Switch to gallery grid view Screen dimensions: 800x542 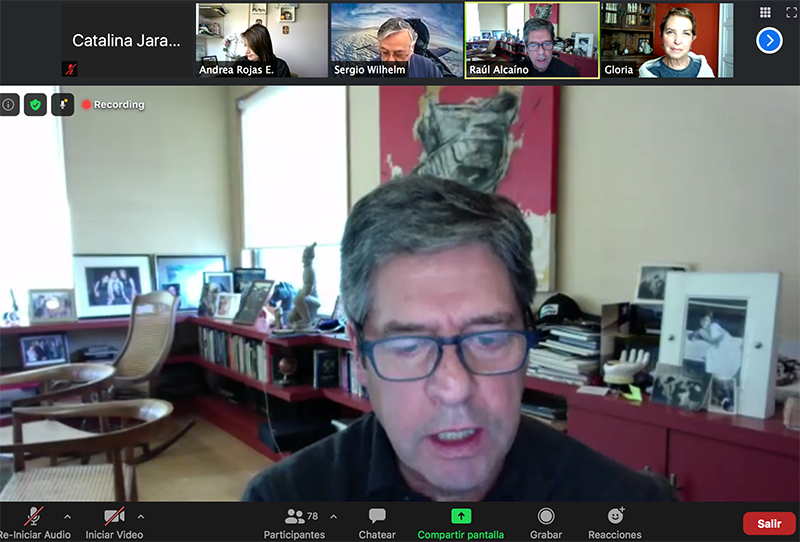click(766, 12)
